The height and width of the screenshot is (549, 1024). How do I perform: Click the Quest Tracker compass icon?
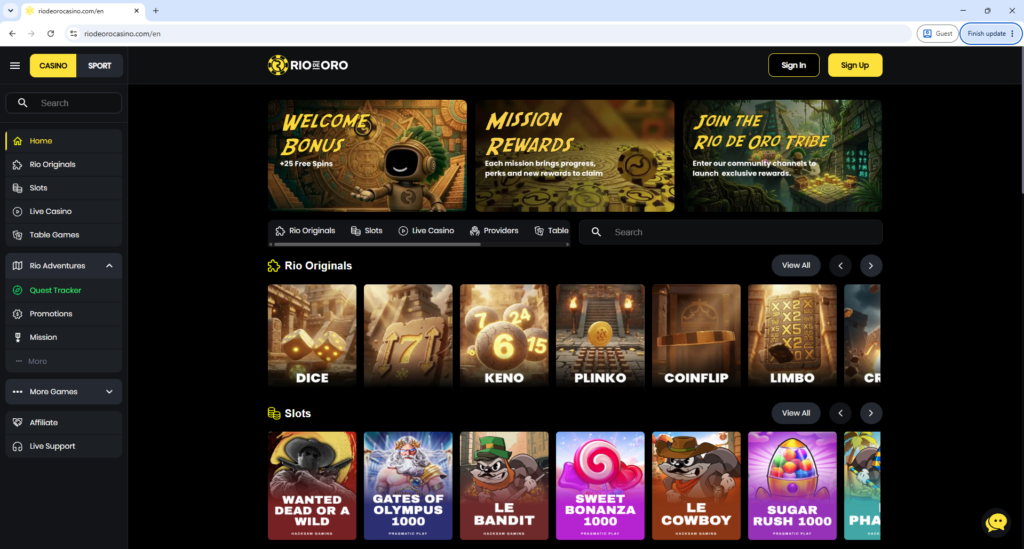(18, 290)
